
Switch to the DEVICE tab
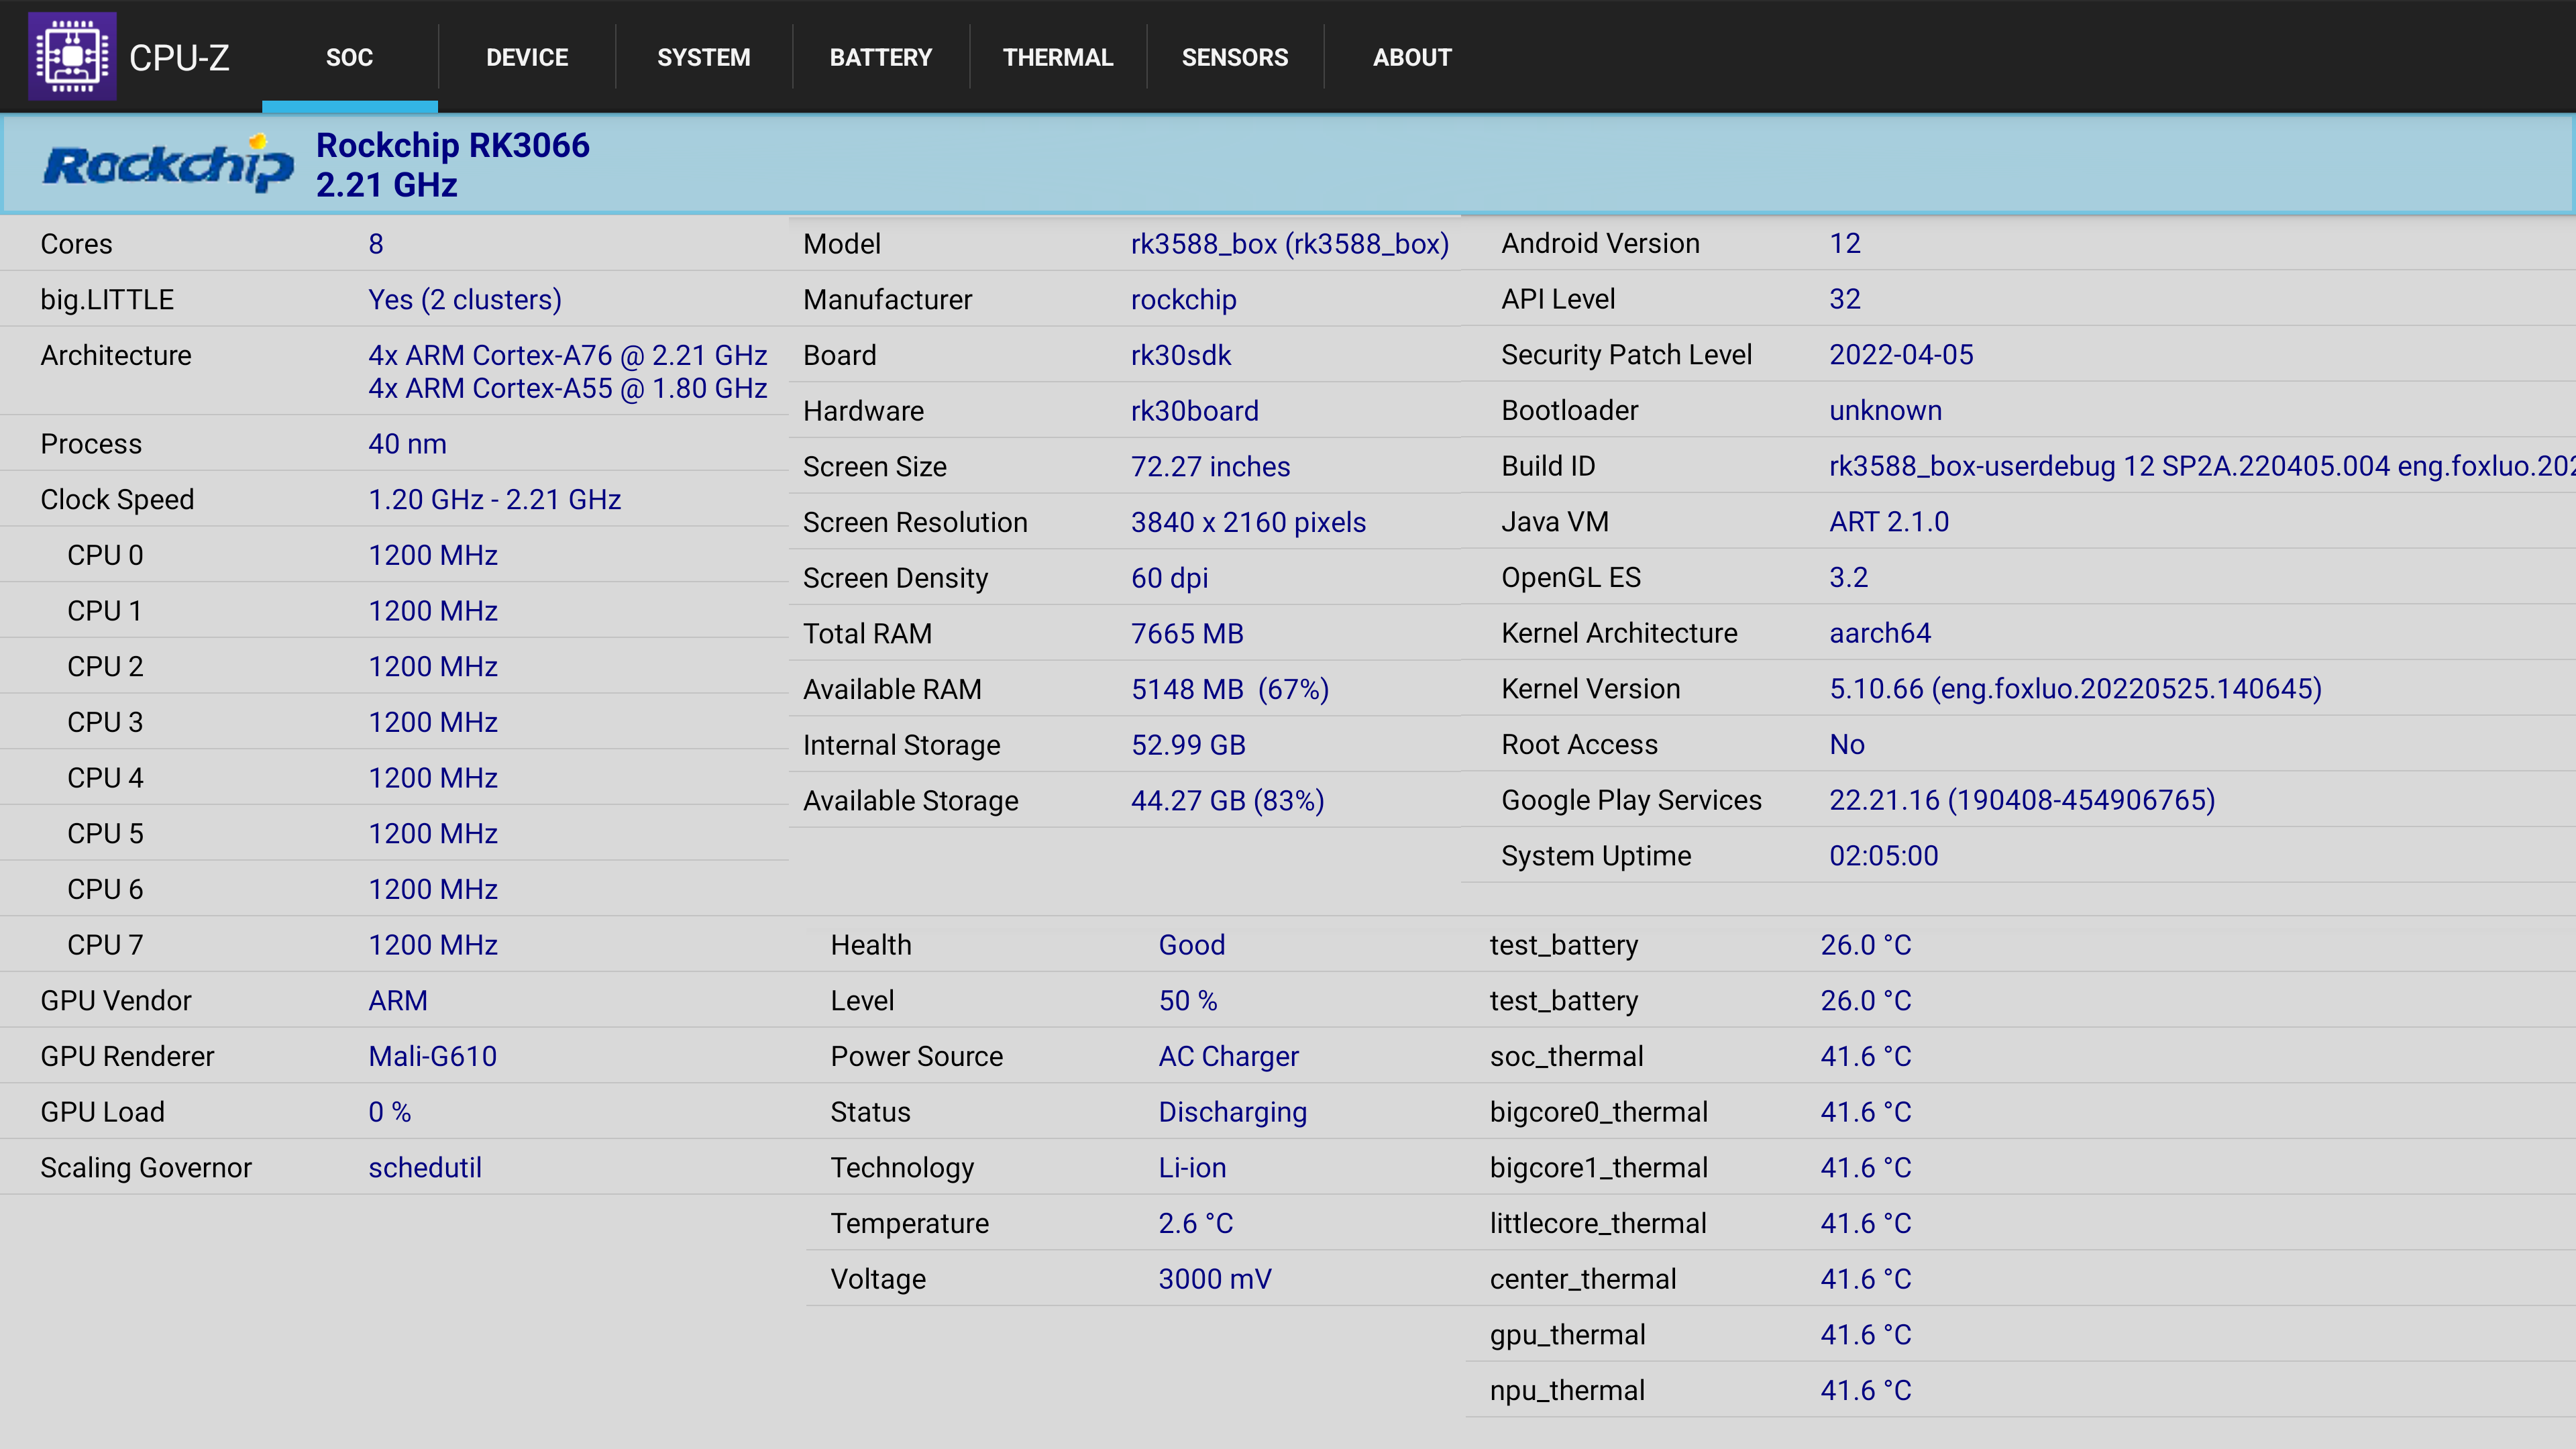point(527,57)
